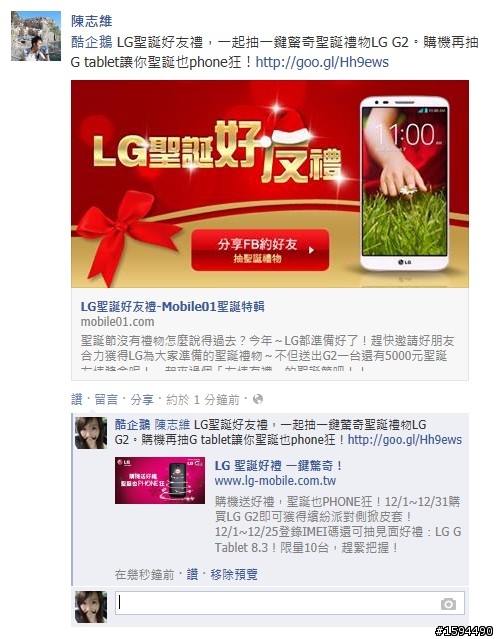Click 留言 under the main post
The width and height of the screenshot is (499, 639).
coord(106,399)
